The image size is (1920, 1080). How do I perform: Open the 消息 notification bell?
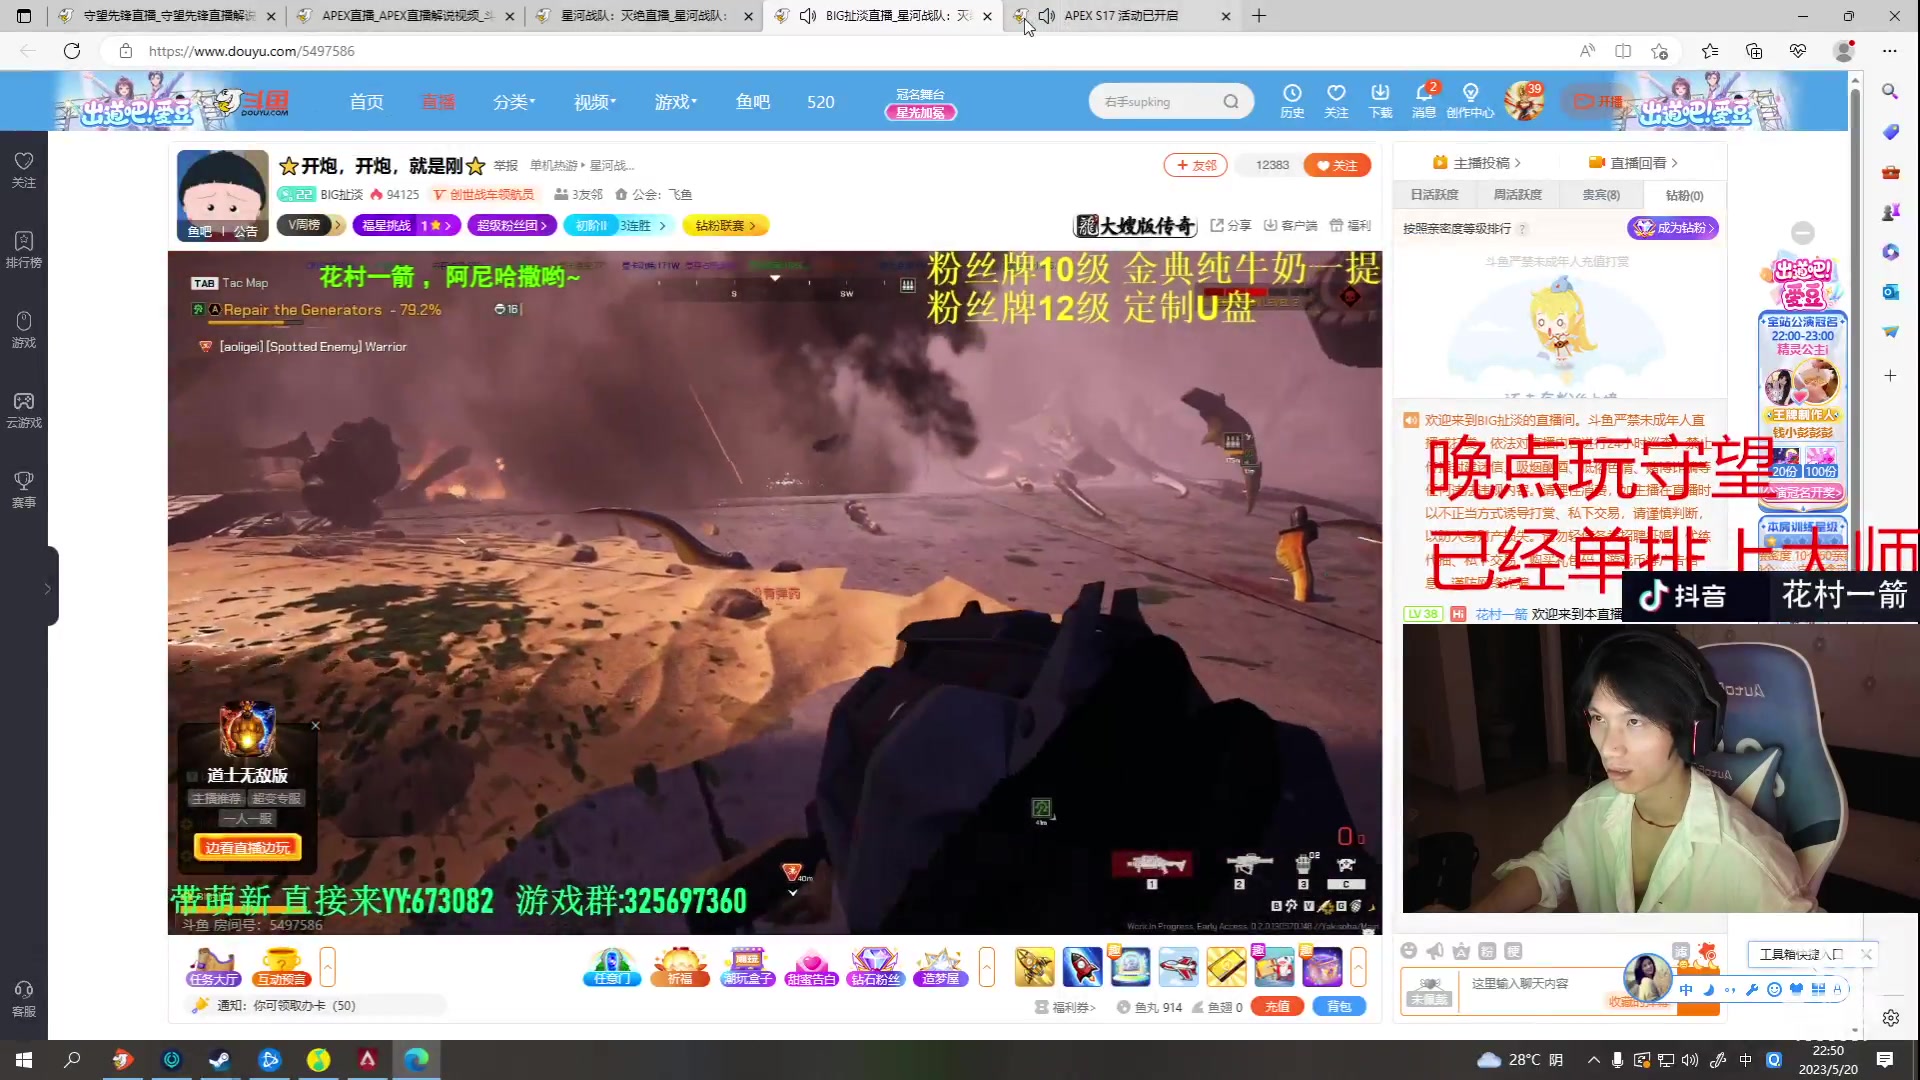pyautogui.click(x=1424, y=101)
